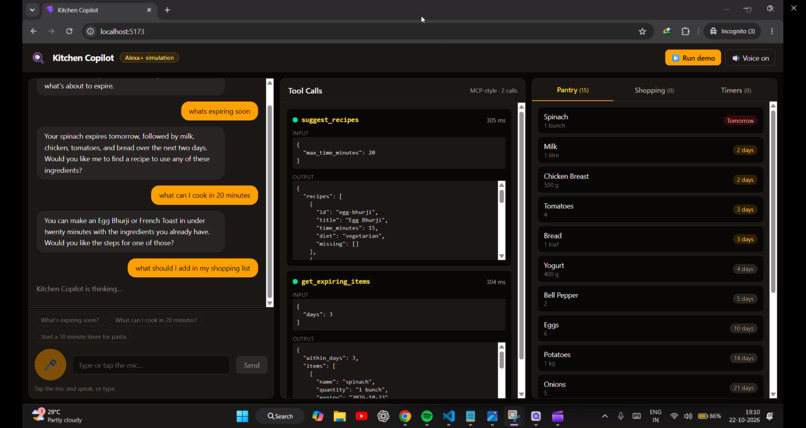Viewport: 806px width, 428px height.
Task: Open the Copilot taskbar icon
Action: click(318, 416)
